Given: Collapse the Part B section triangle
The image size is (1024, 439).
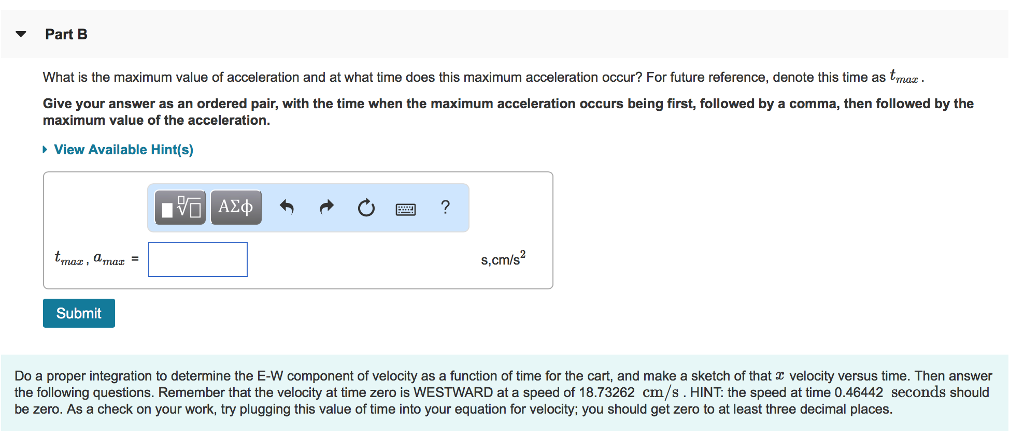Looking at the screenshot, I should (x=22, y=35).
